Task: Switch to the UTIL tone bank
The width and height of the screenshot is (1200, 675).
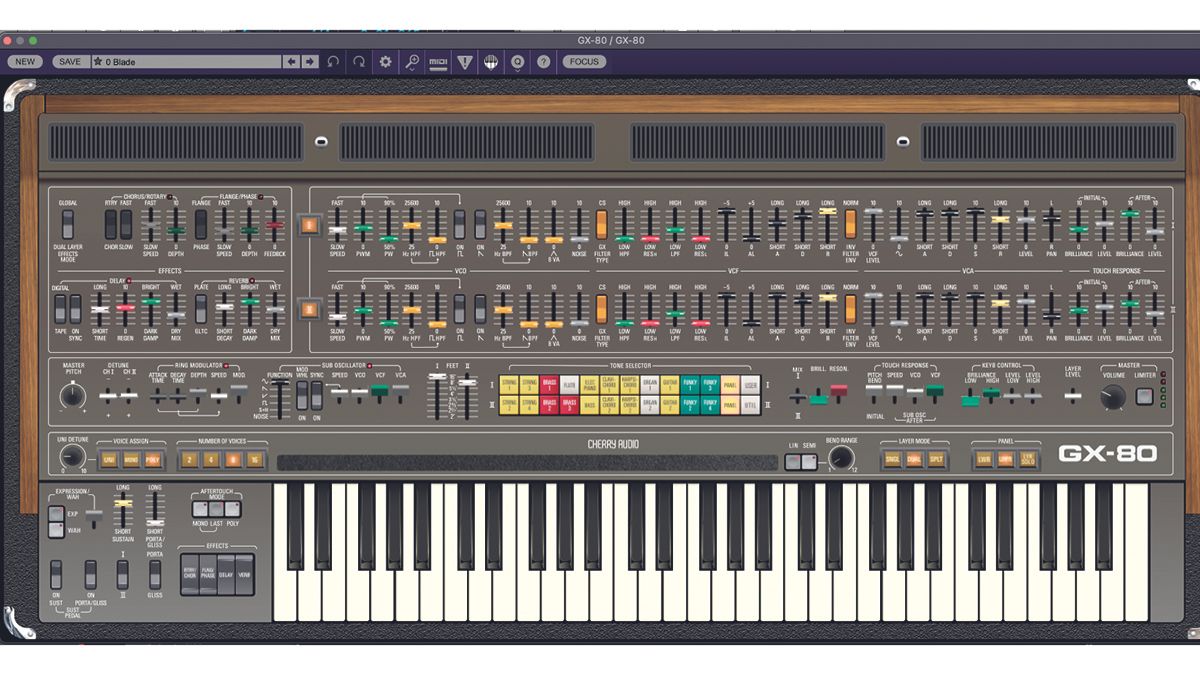Action: pos(751,404)
